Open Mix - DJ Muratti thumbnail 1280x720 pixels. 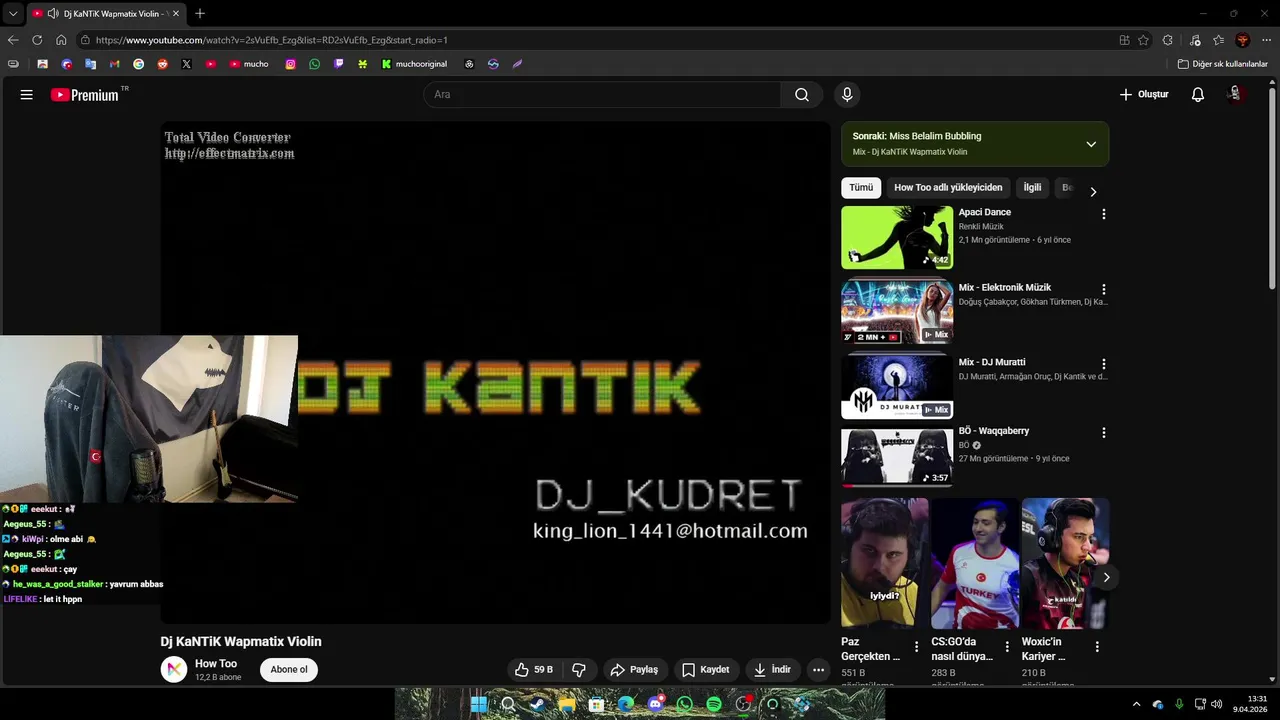(x=897, y=386)
